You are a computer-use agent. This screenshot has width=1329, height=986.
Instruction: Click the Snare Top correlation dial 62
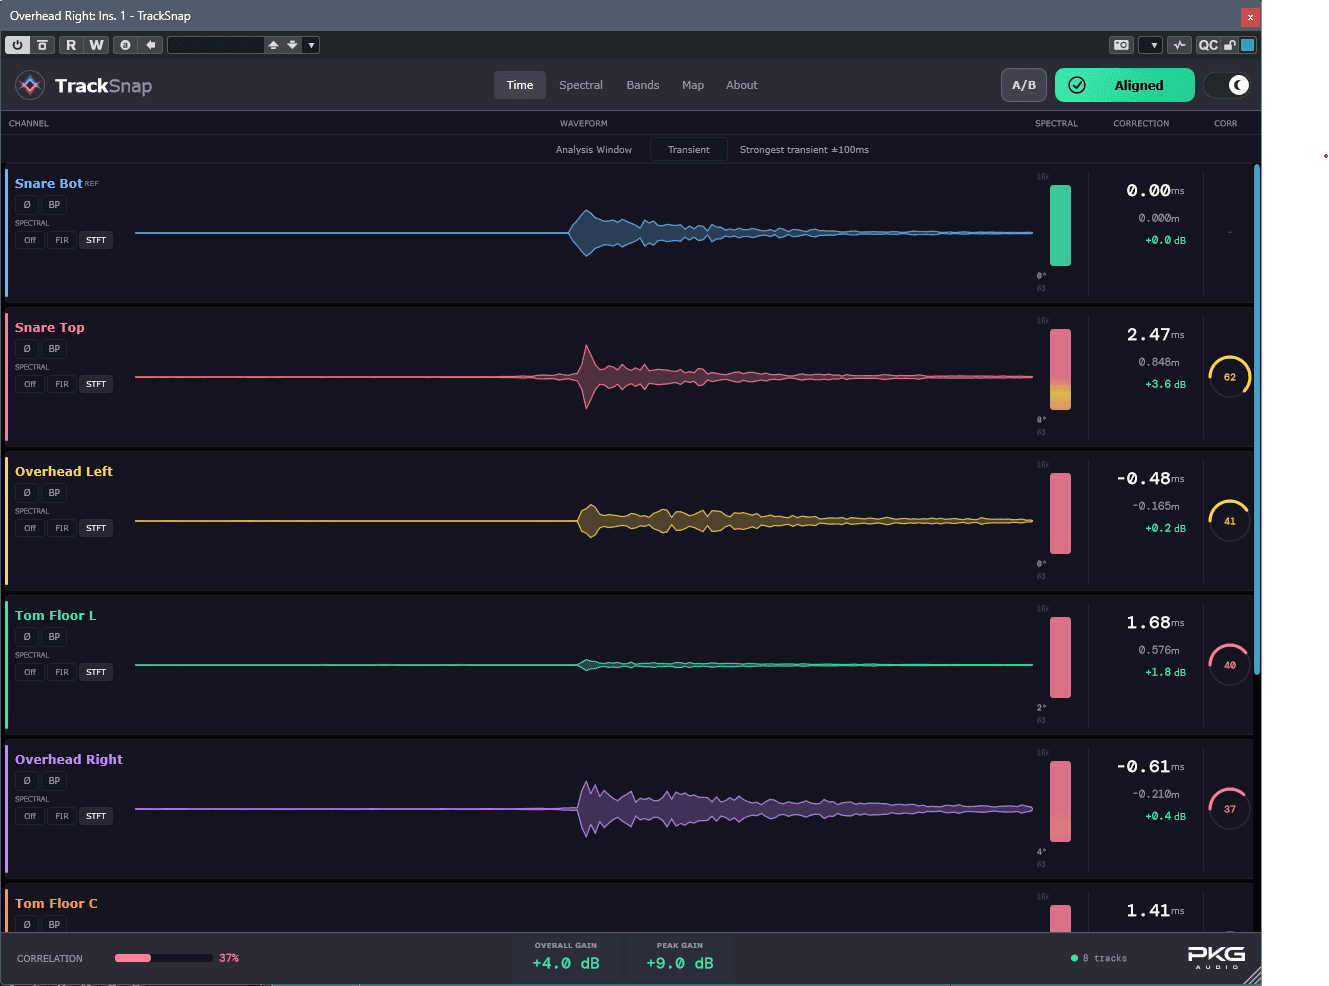(x=1229, y=377)
